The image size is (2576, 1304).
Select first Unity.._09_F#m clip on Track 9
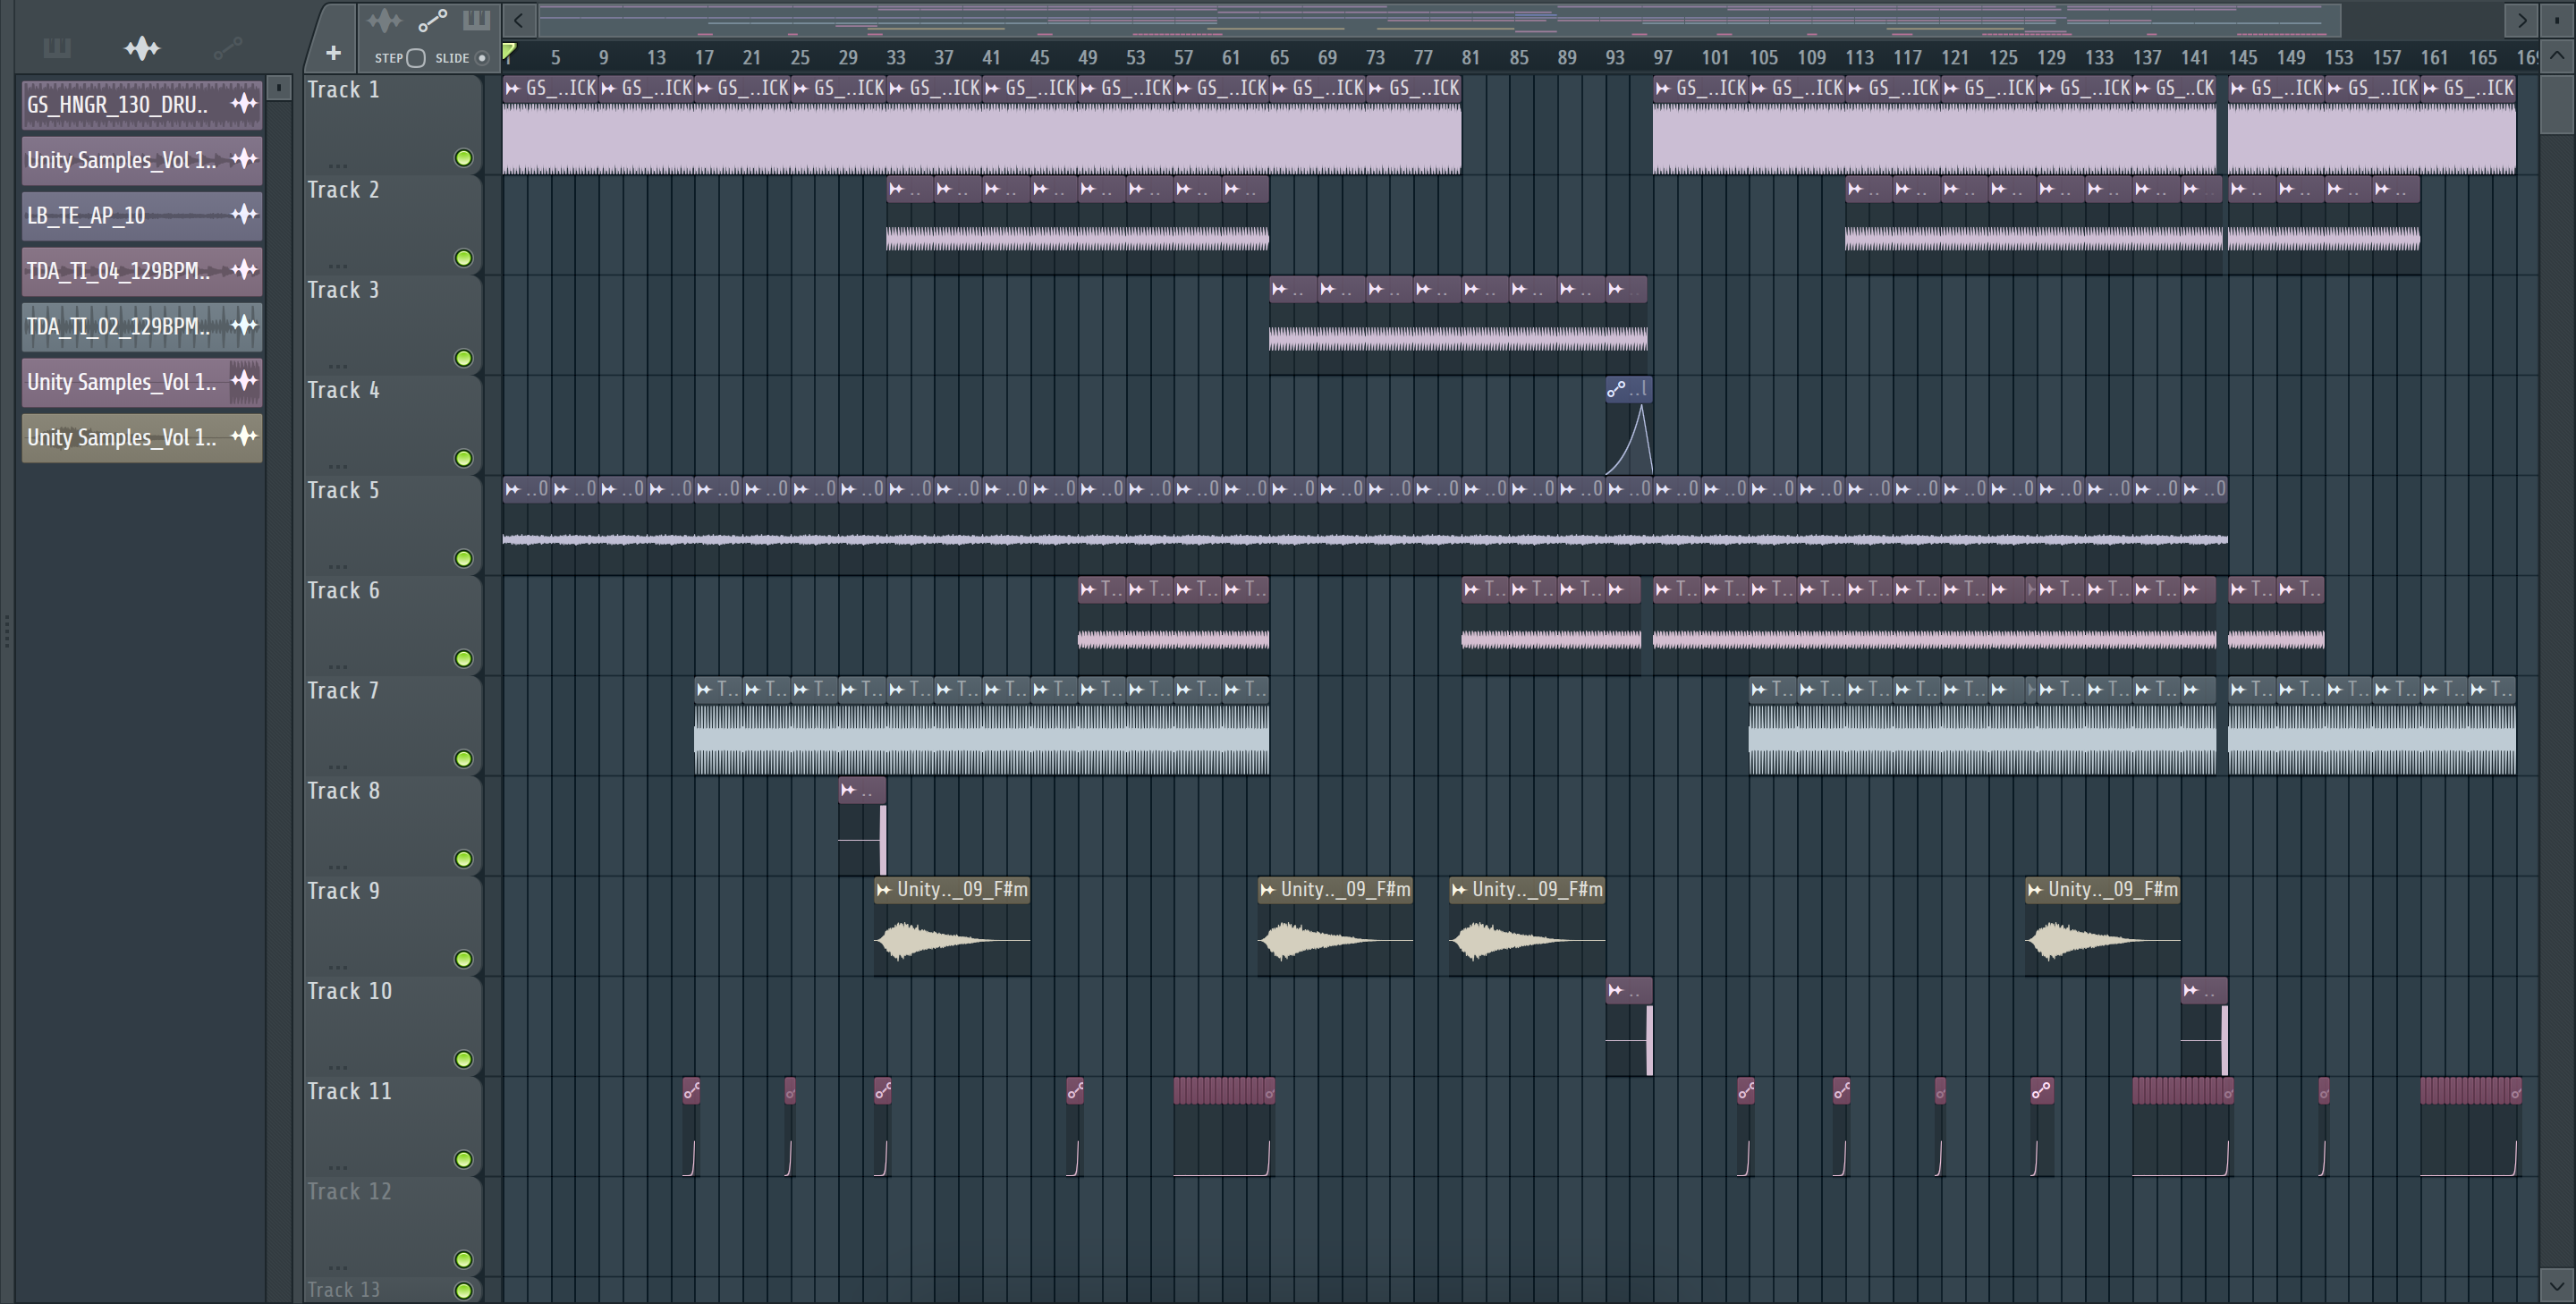pyautogui.click(x=952, y=925)
